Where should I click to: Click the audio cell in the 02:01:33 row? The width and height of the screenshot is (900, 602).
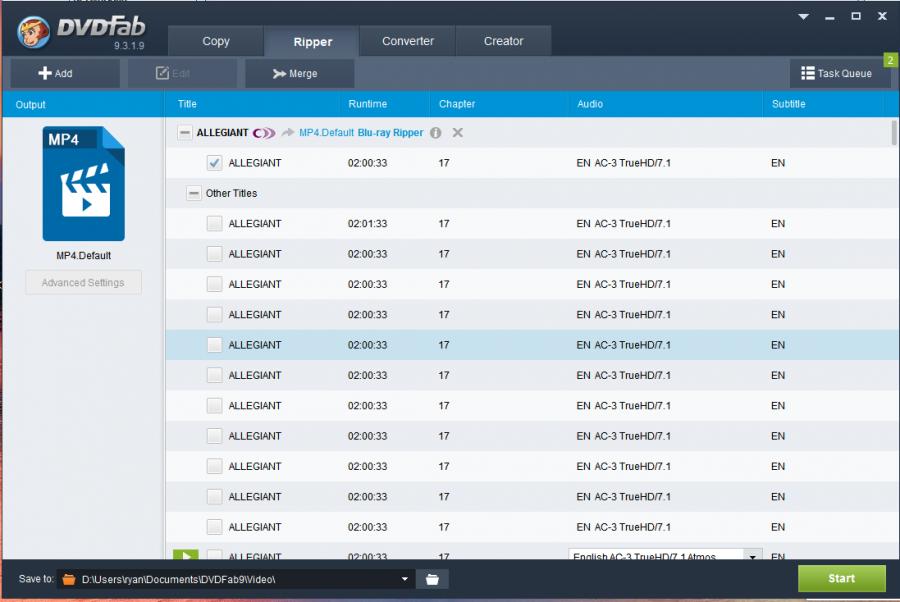[x=623, y=223]
